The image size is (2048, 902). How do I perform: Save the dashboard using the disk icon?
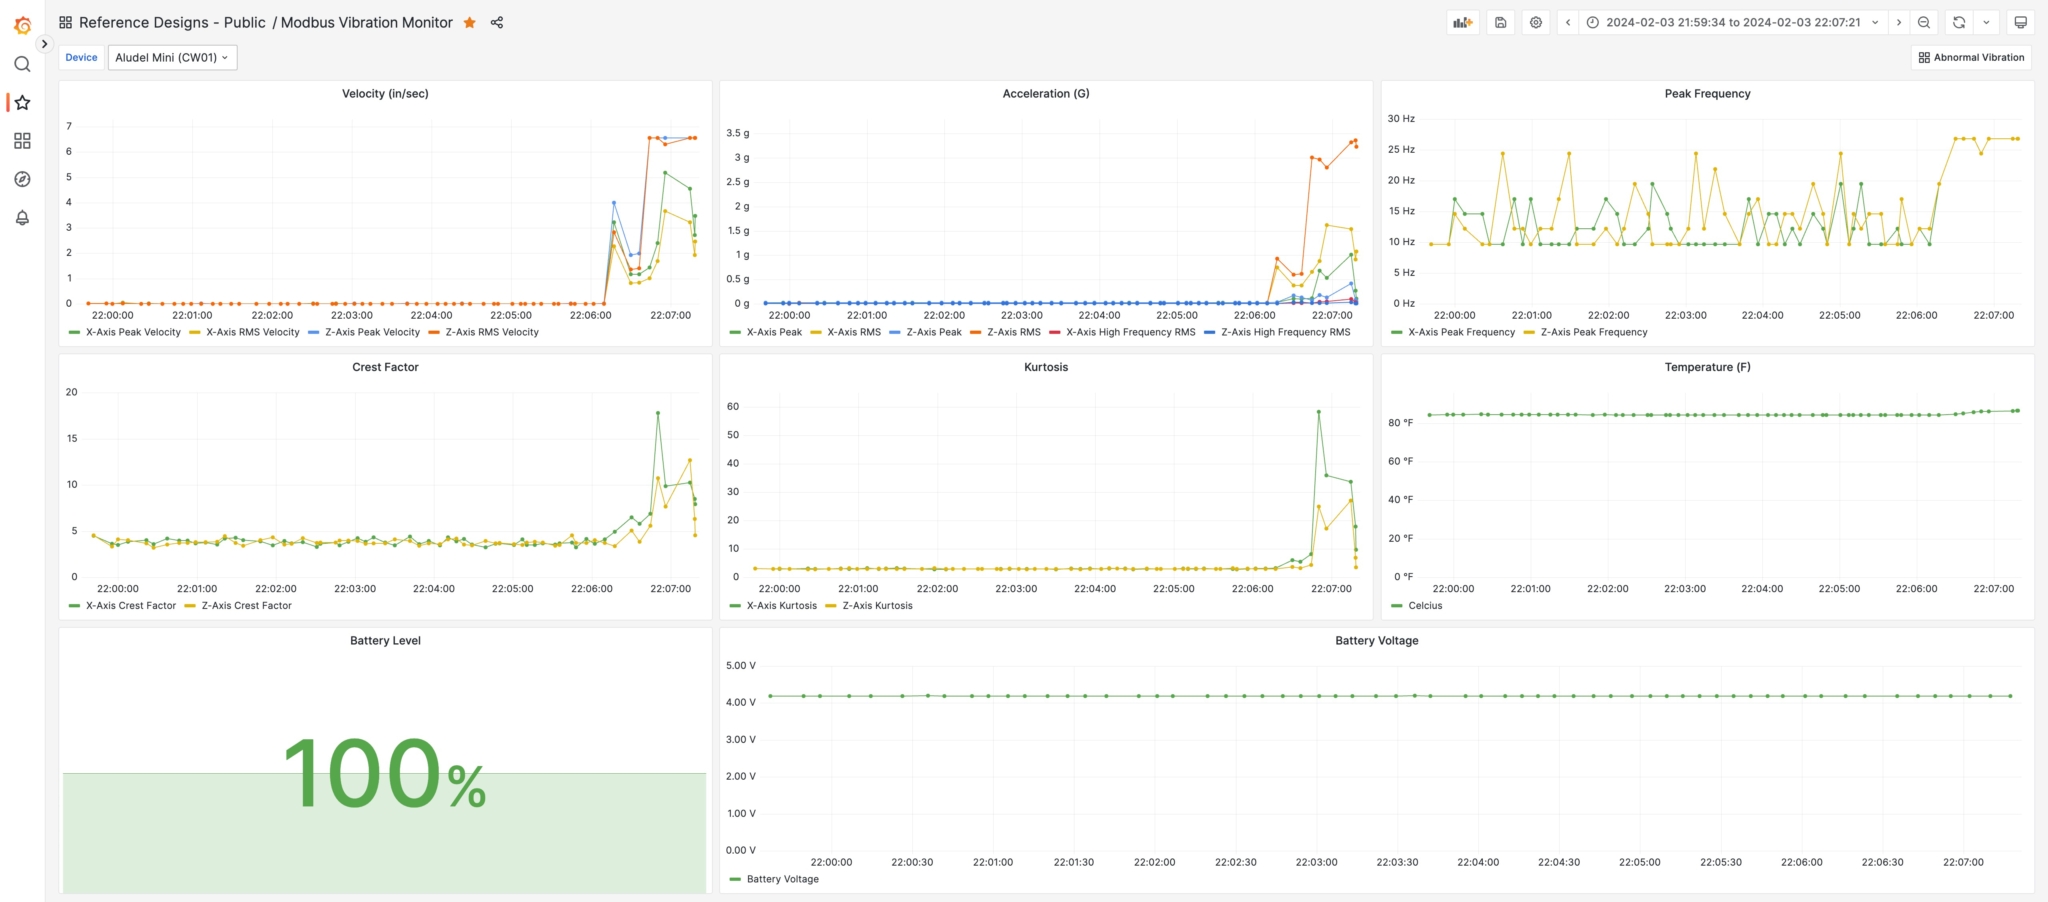1499,22
